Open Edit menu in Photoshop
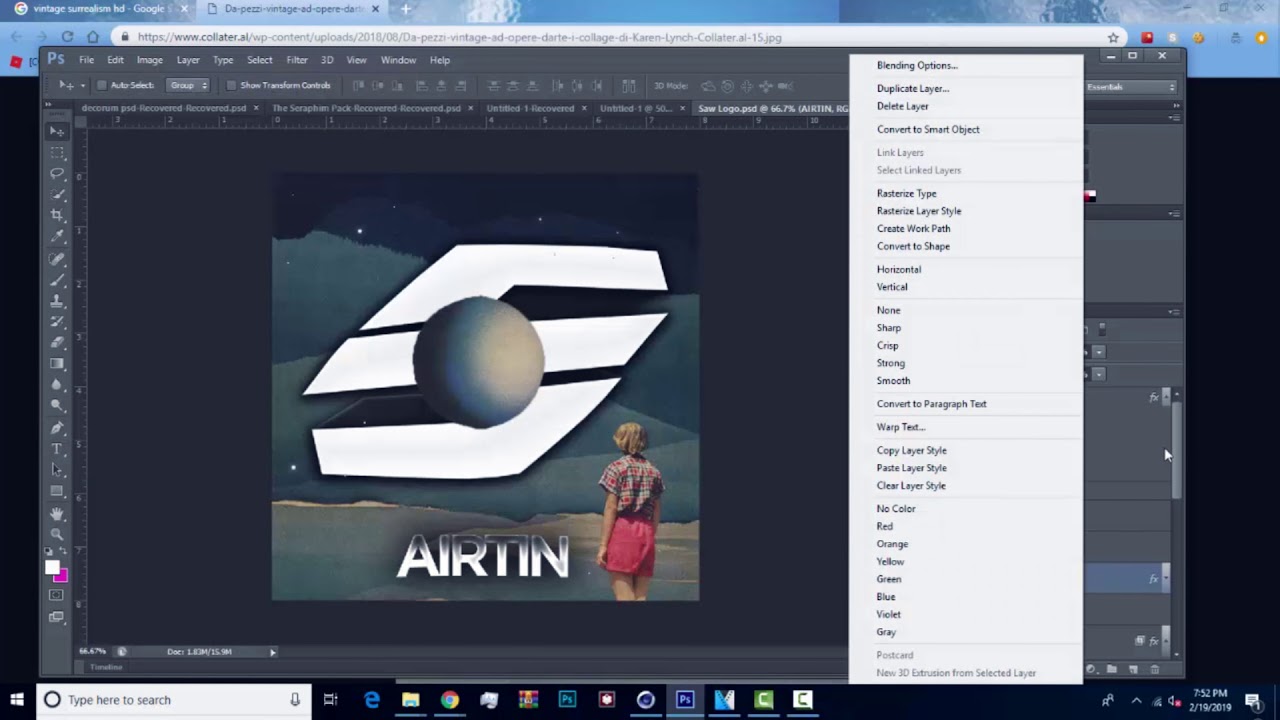Image resolution: width=1280 pixels, height=720 pixels. point(115,60)
